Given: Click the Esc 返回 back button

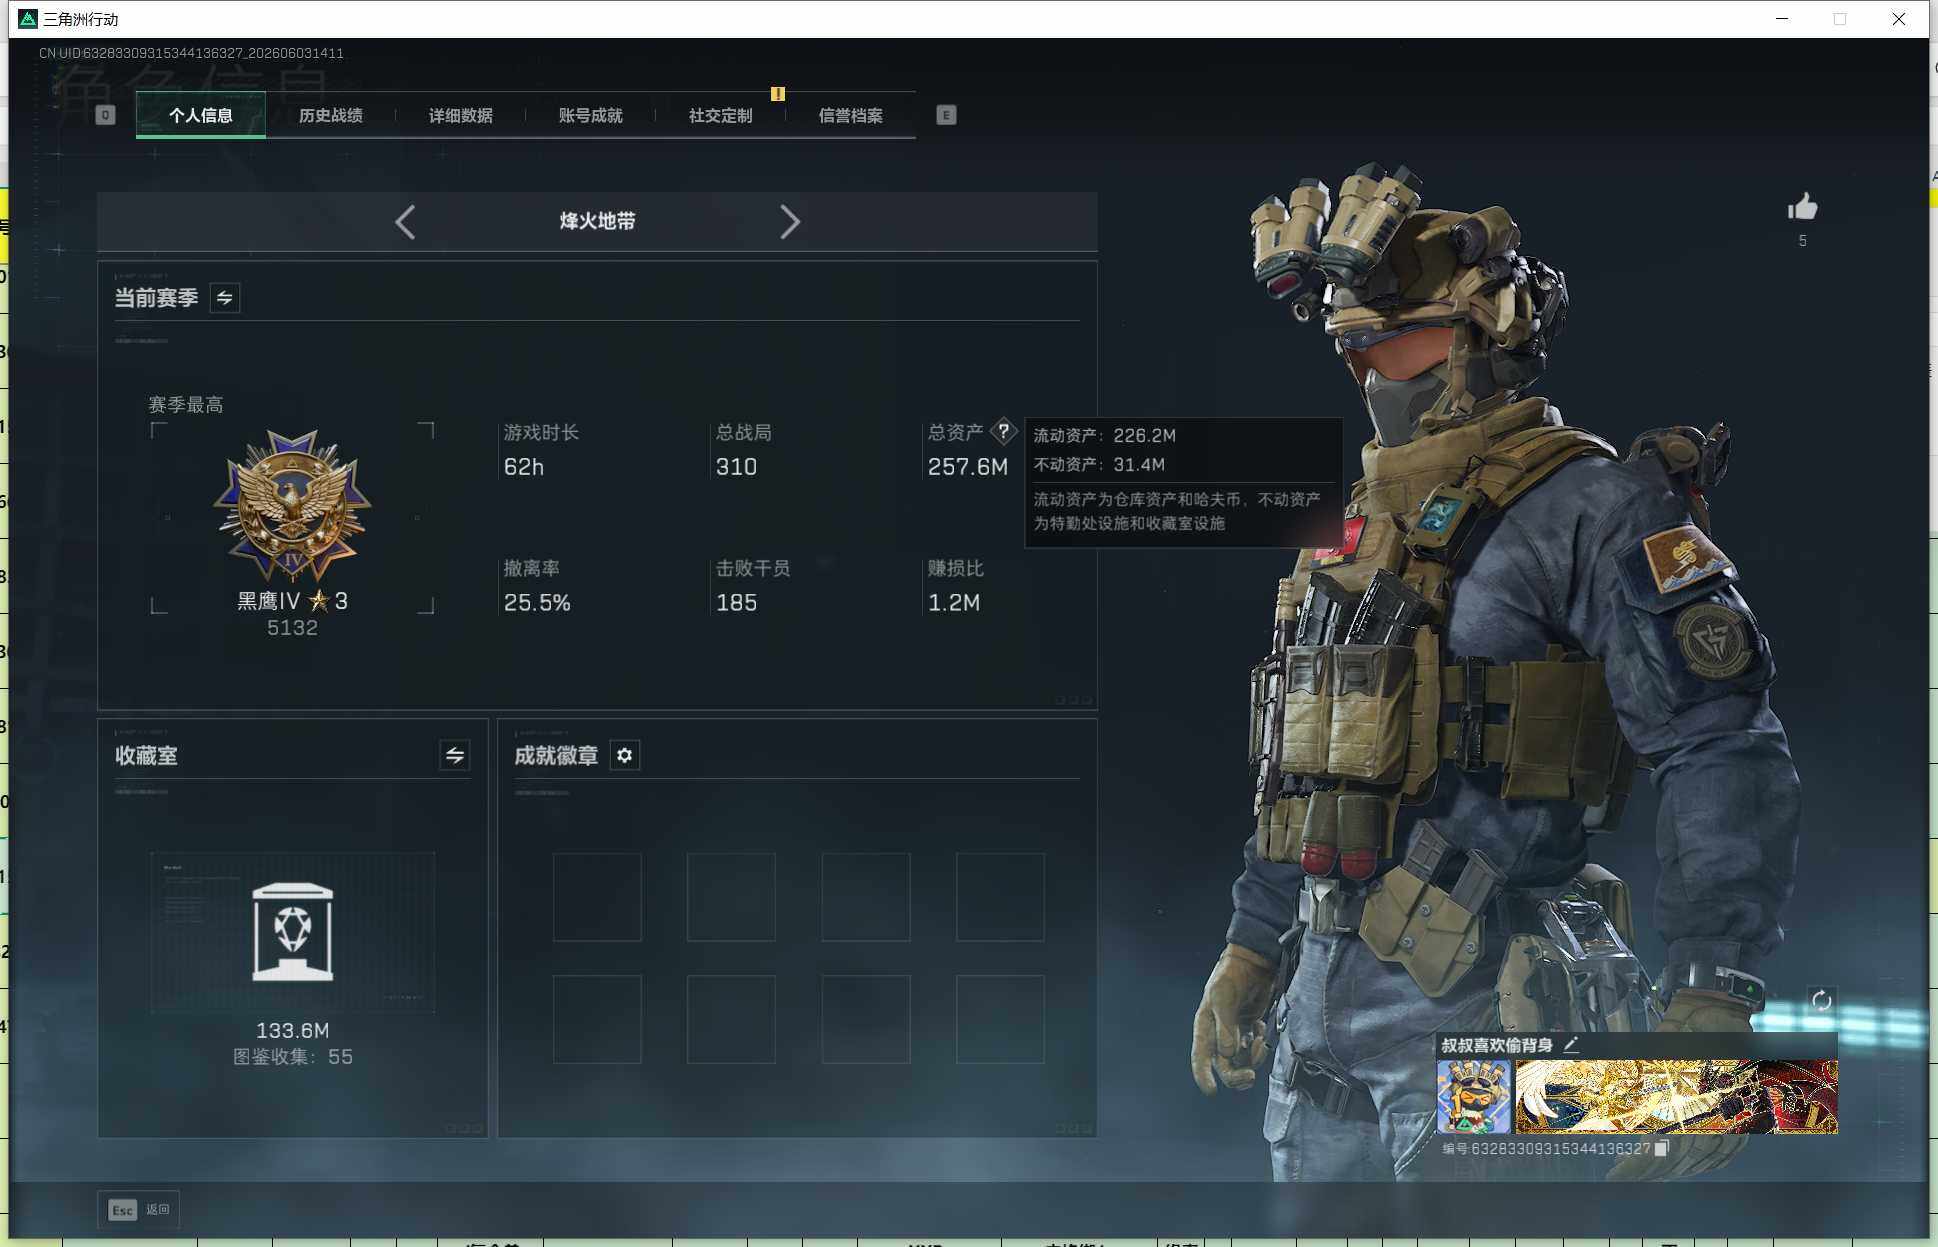Looking at the screenshot, I should click(138, 1210).
